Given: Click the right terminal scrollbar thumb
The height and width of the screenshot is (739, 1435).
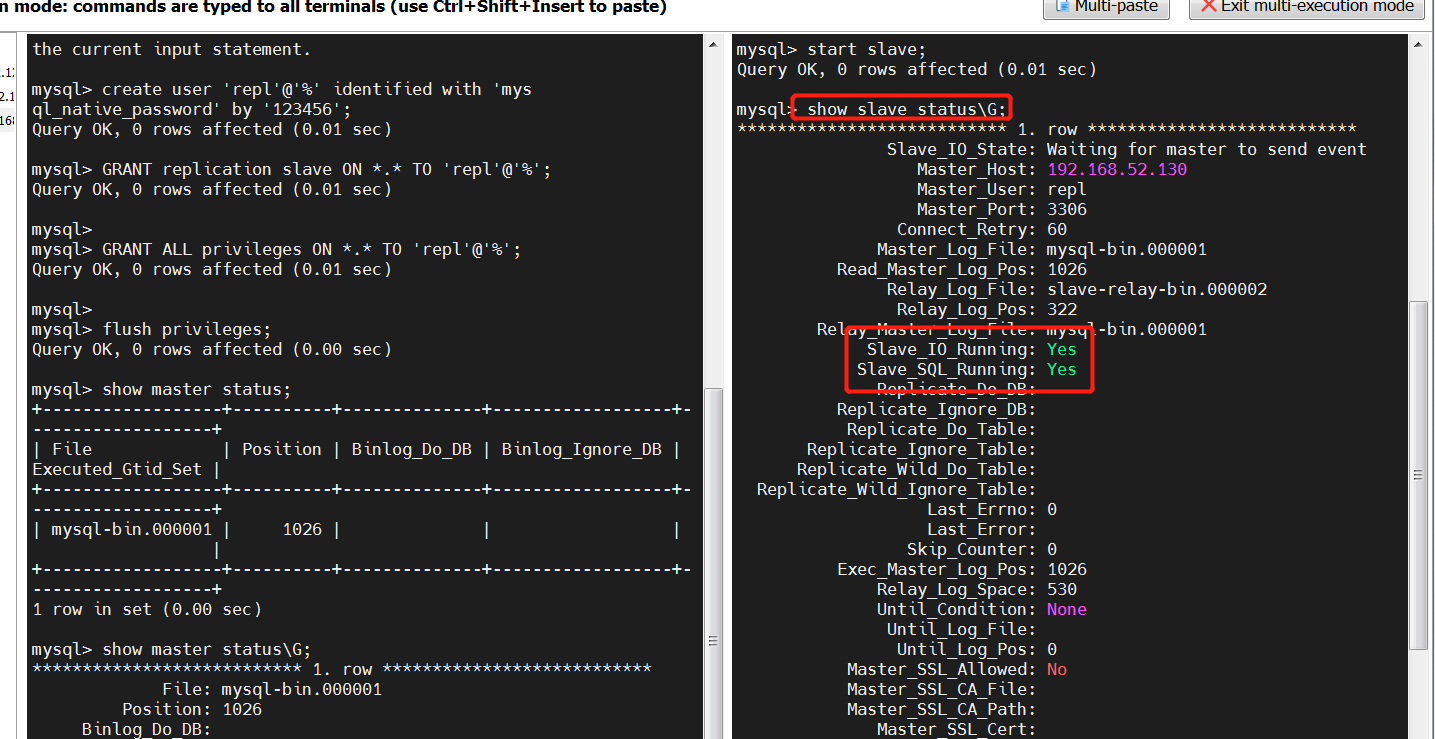Looking at the screenshot, I should [1419, 475].
